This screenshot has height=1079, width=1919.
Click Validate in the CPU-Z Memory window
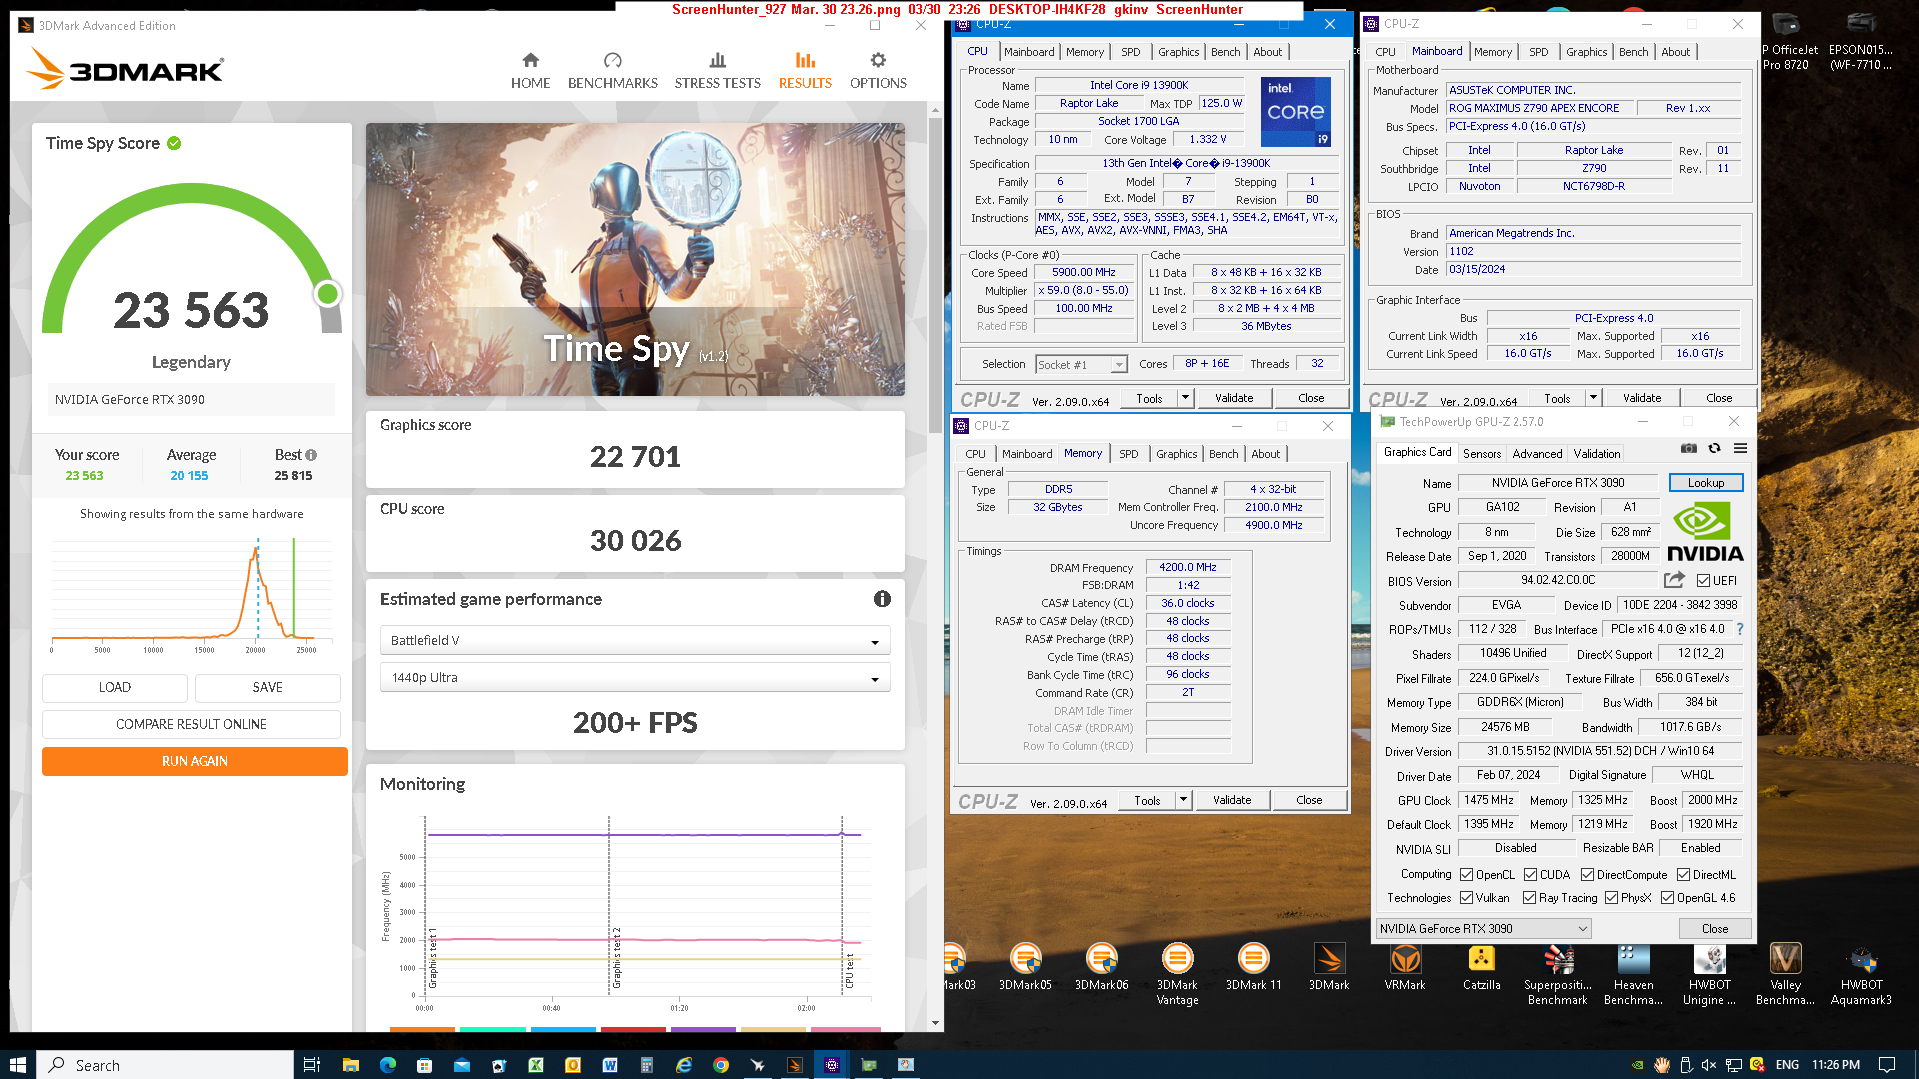[1231, 800]
